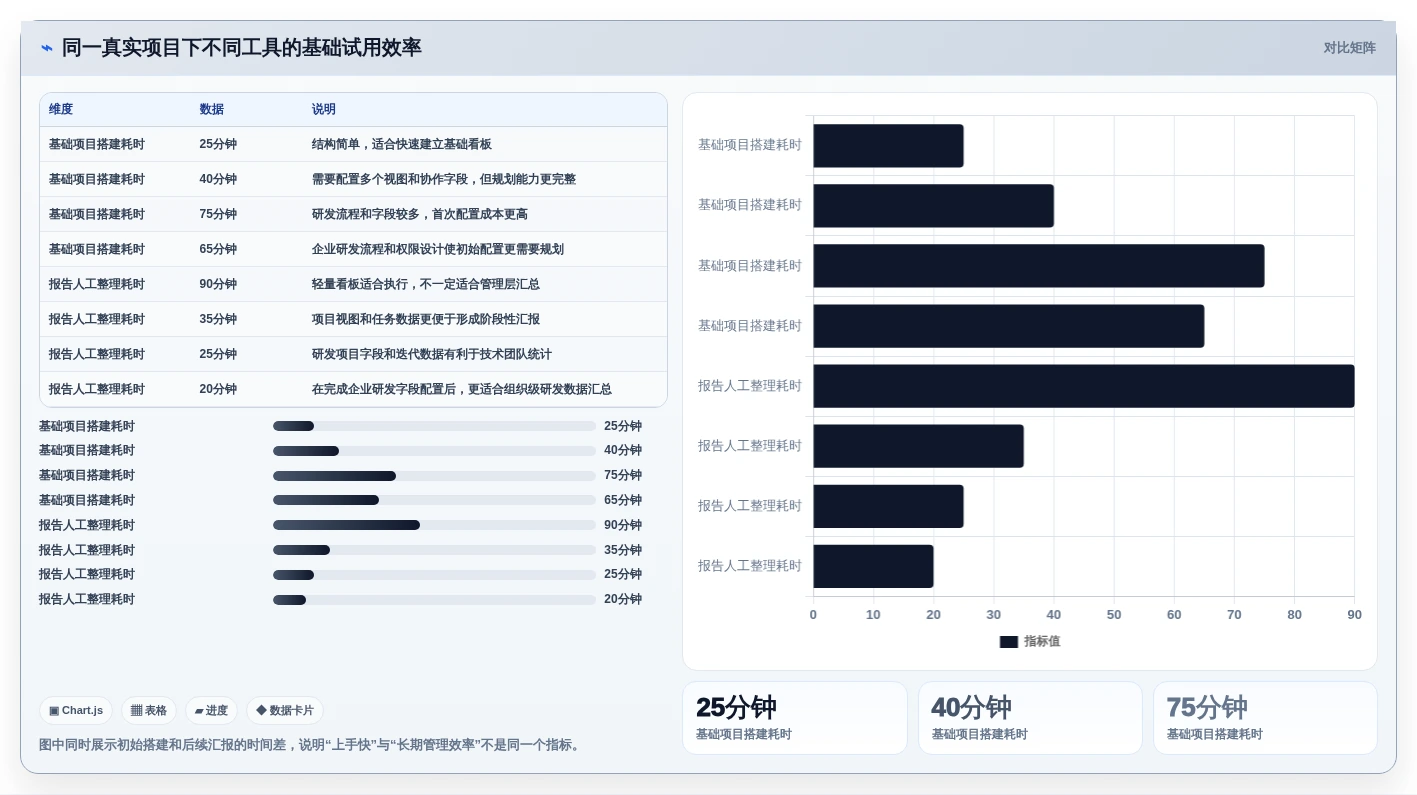
Task: Select the row 轻量看板适合执行，不一定适合管理层汇总
Action: point(353,284)
